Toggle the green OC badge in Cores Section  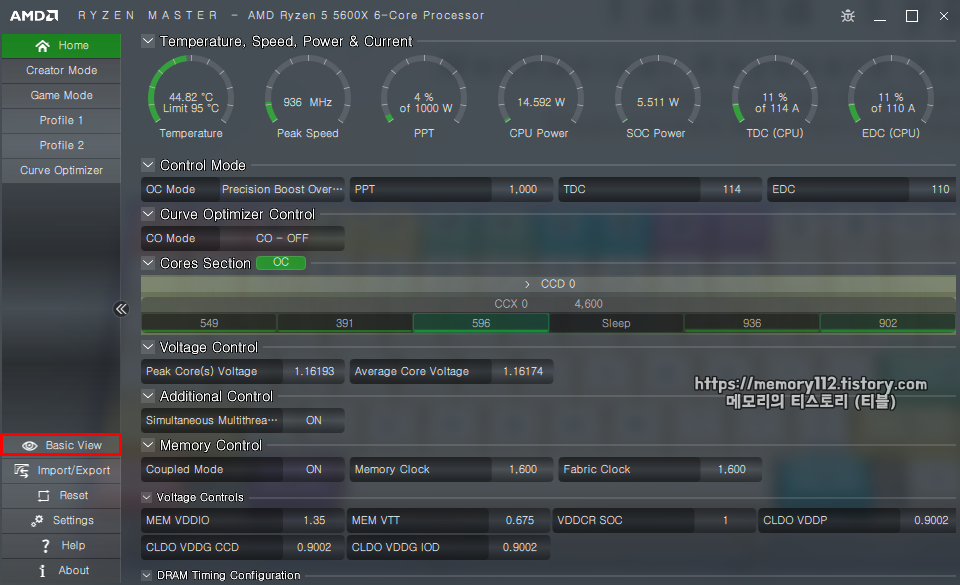(281, 263)
